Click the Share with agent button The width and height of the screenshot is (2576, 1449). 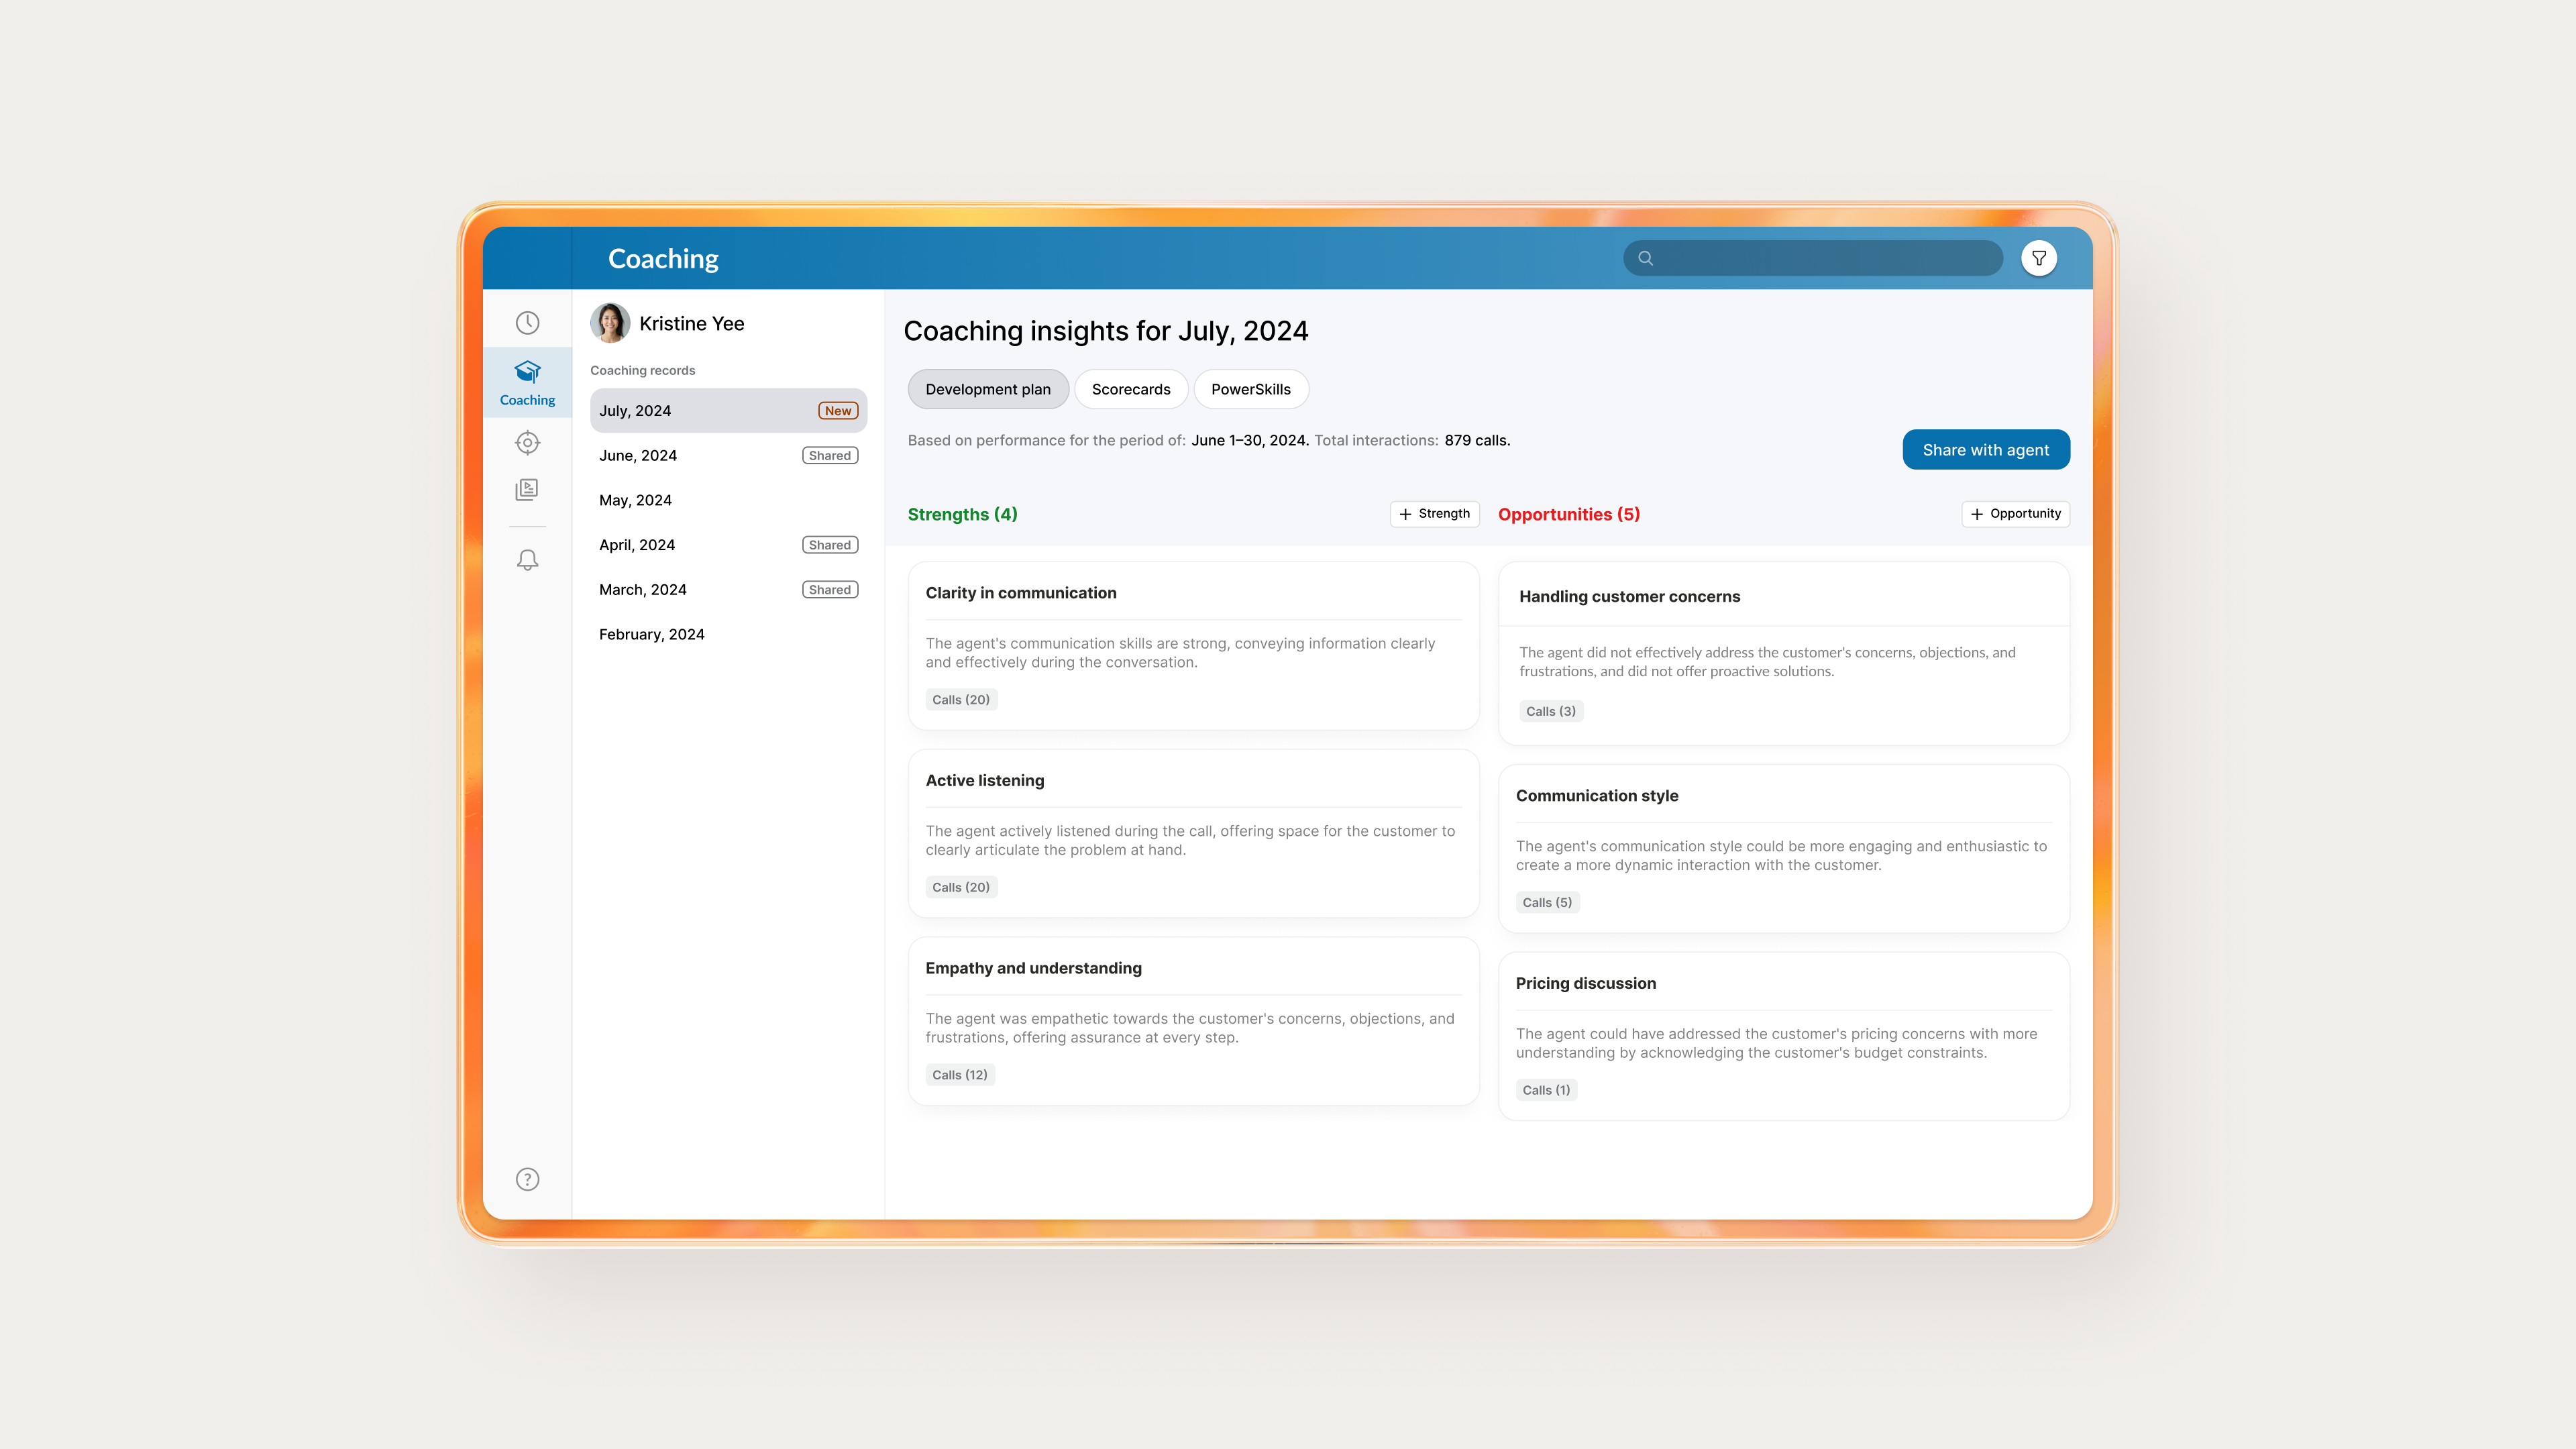(1985, 450)
